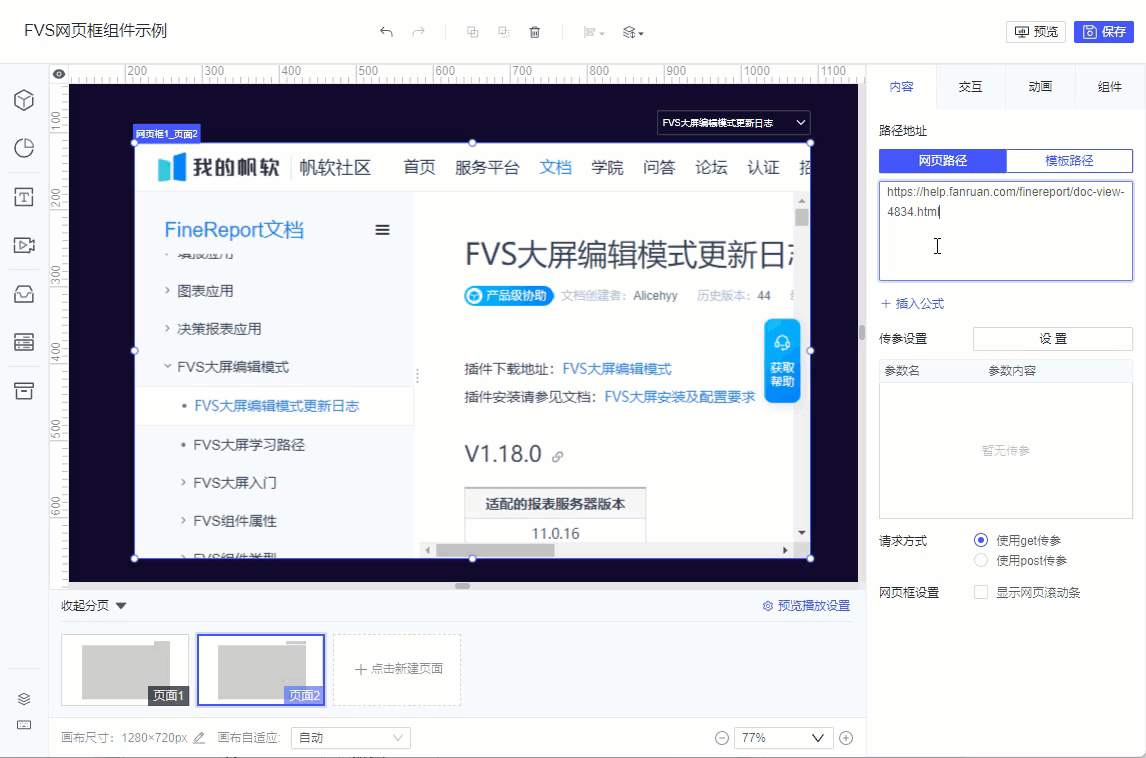Image resolution: width=1146 pixels, height=758 pixels.
Task: Collapse pagination with 收起分页 toggle
Action: [94, 605]
